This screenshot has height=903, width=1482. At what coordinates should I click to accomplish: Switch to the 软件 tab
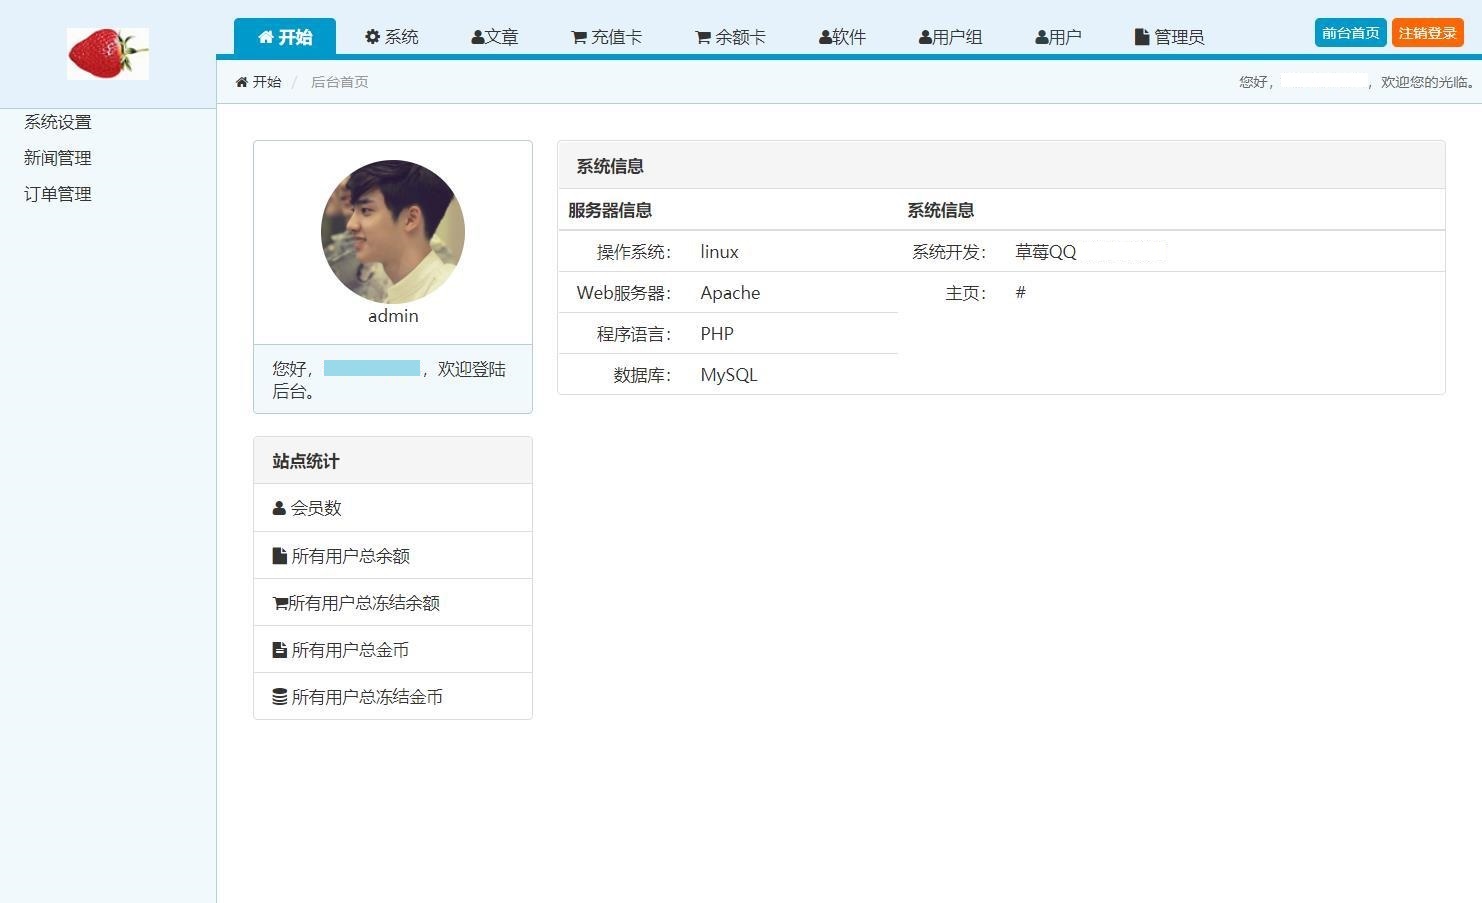[x=842, y=37]
